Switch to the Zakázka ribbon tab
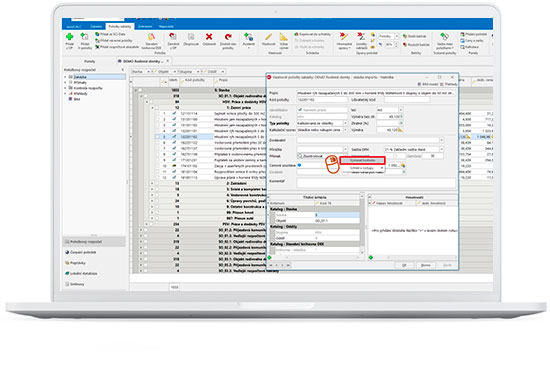The width and height of the screenshot is (550, 382). pos(96,27)
